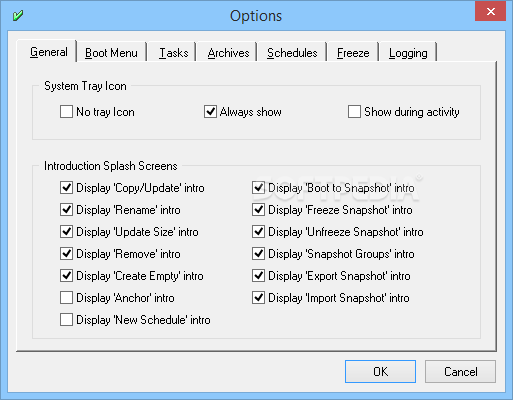Close the Options dialog window

click(491, 11)
